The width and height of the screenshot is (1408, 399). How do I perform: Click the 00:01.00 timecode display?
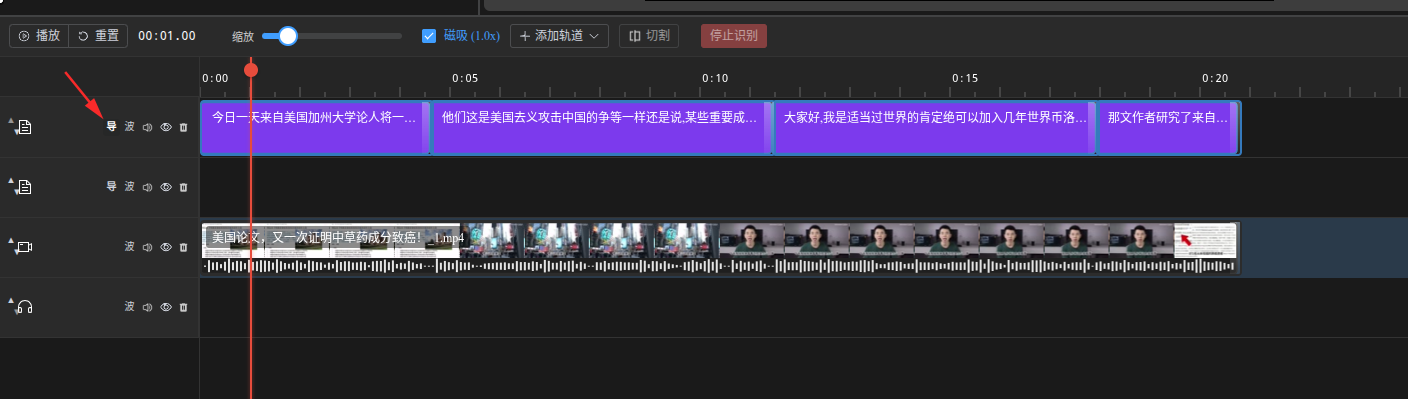tap(167, 36)
